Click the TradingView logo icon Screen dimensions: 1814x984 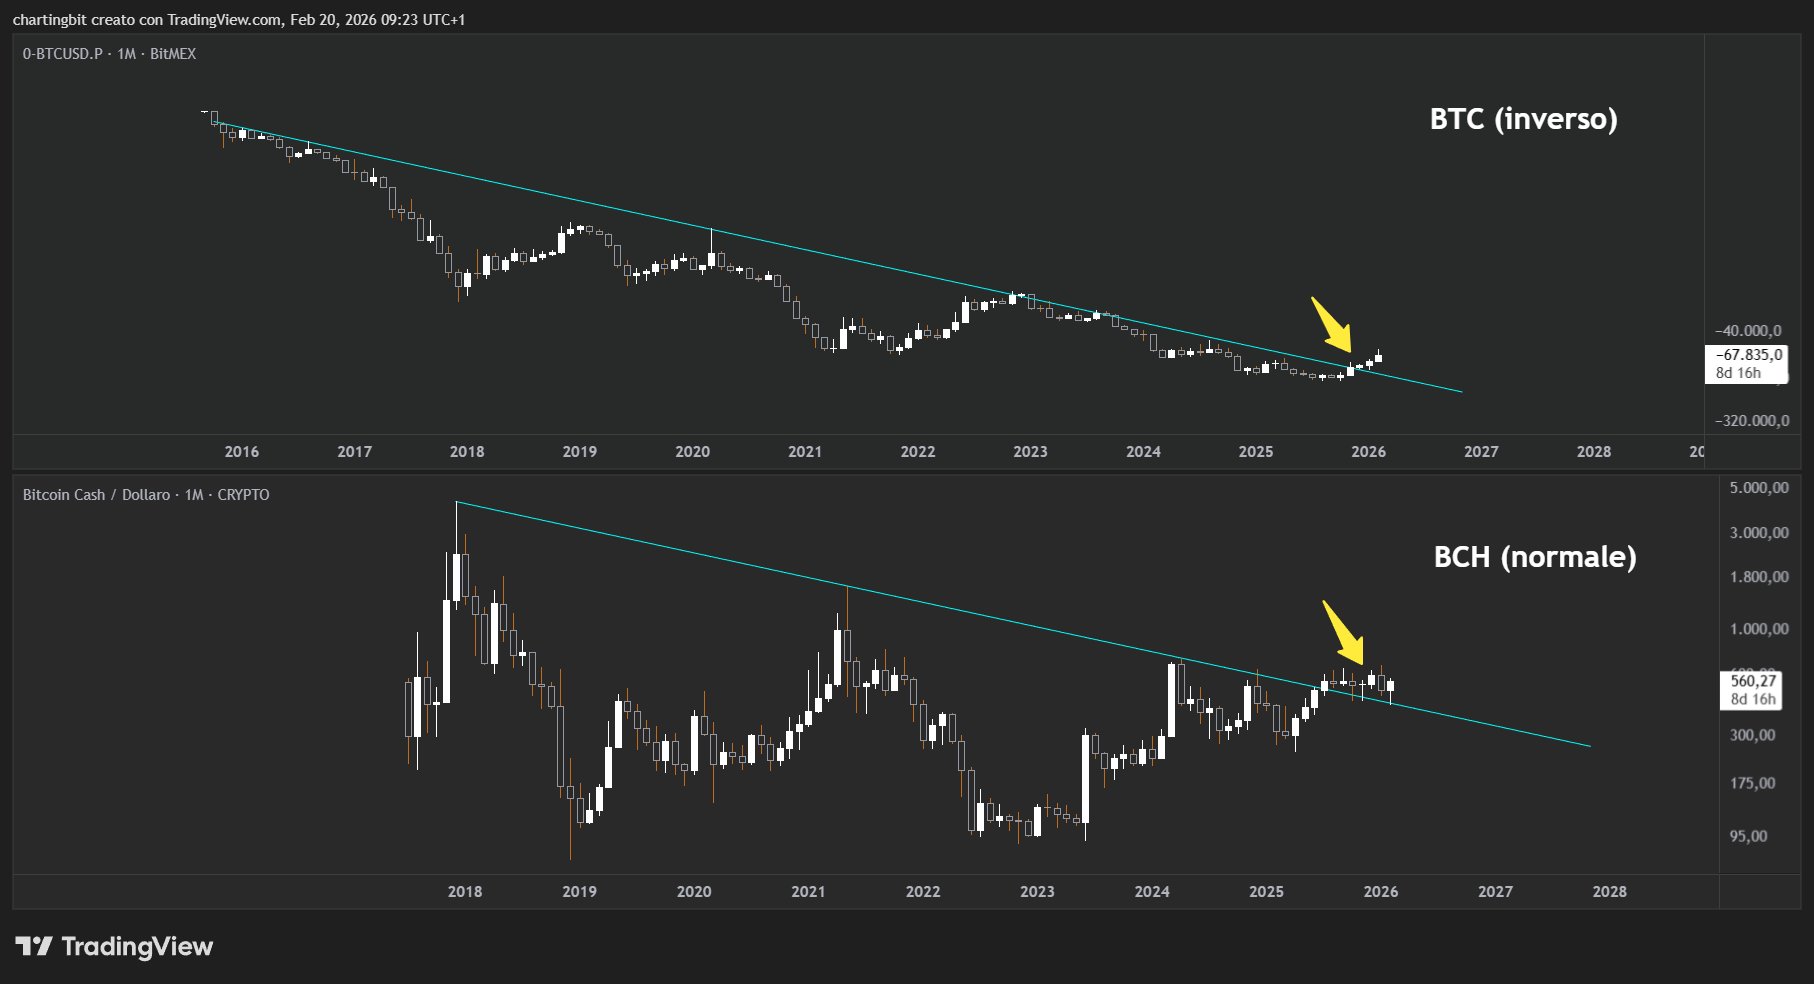33,946
